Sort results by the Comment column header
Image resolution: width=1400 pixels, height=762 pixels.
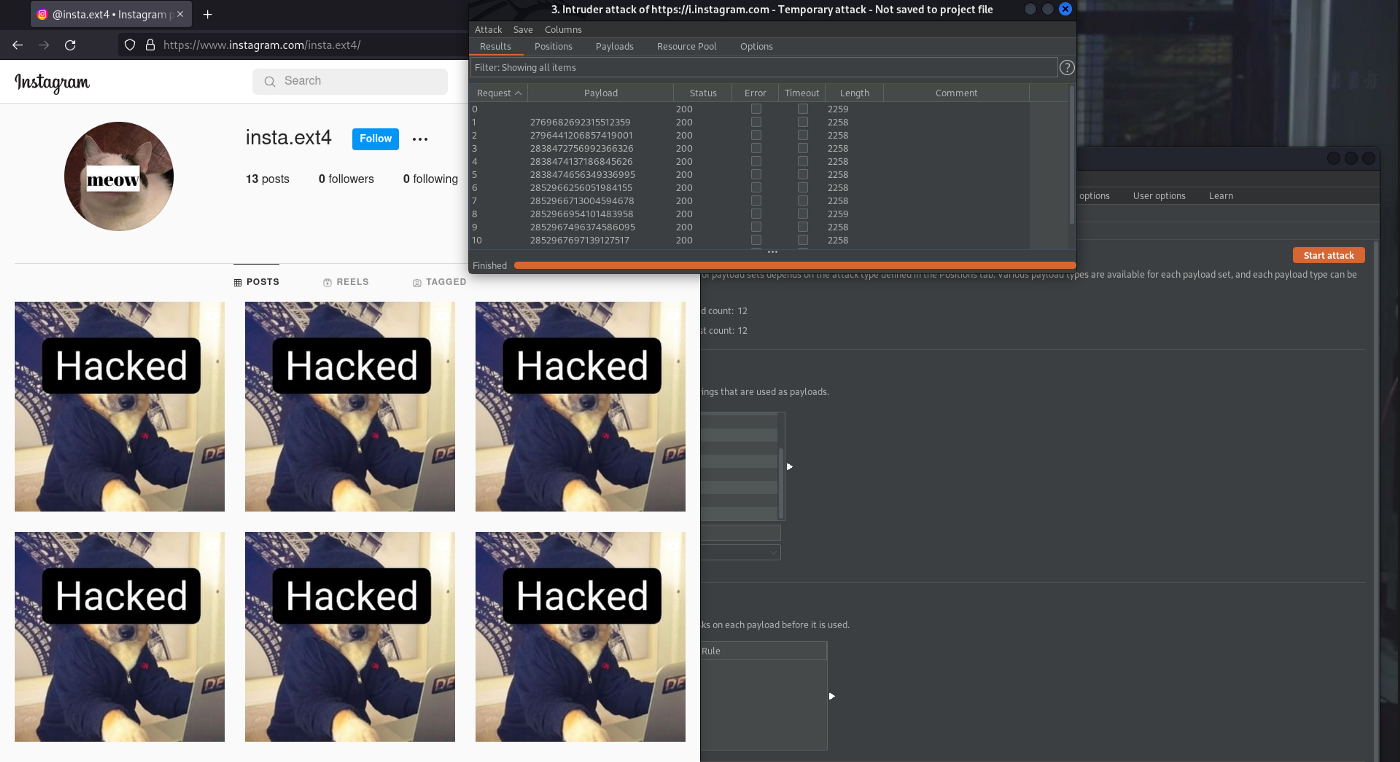click(x=956, y=93)
